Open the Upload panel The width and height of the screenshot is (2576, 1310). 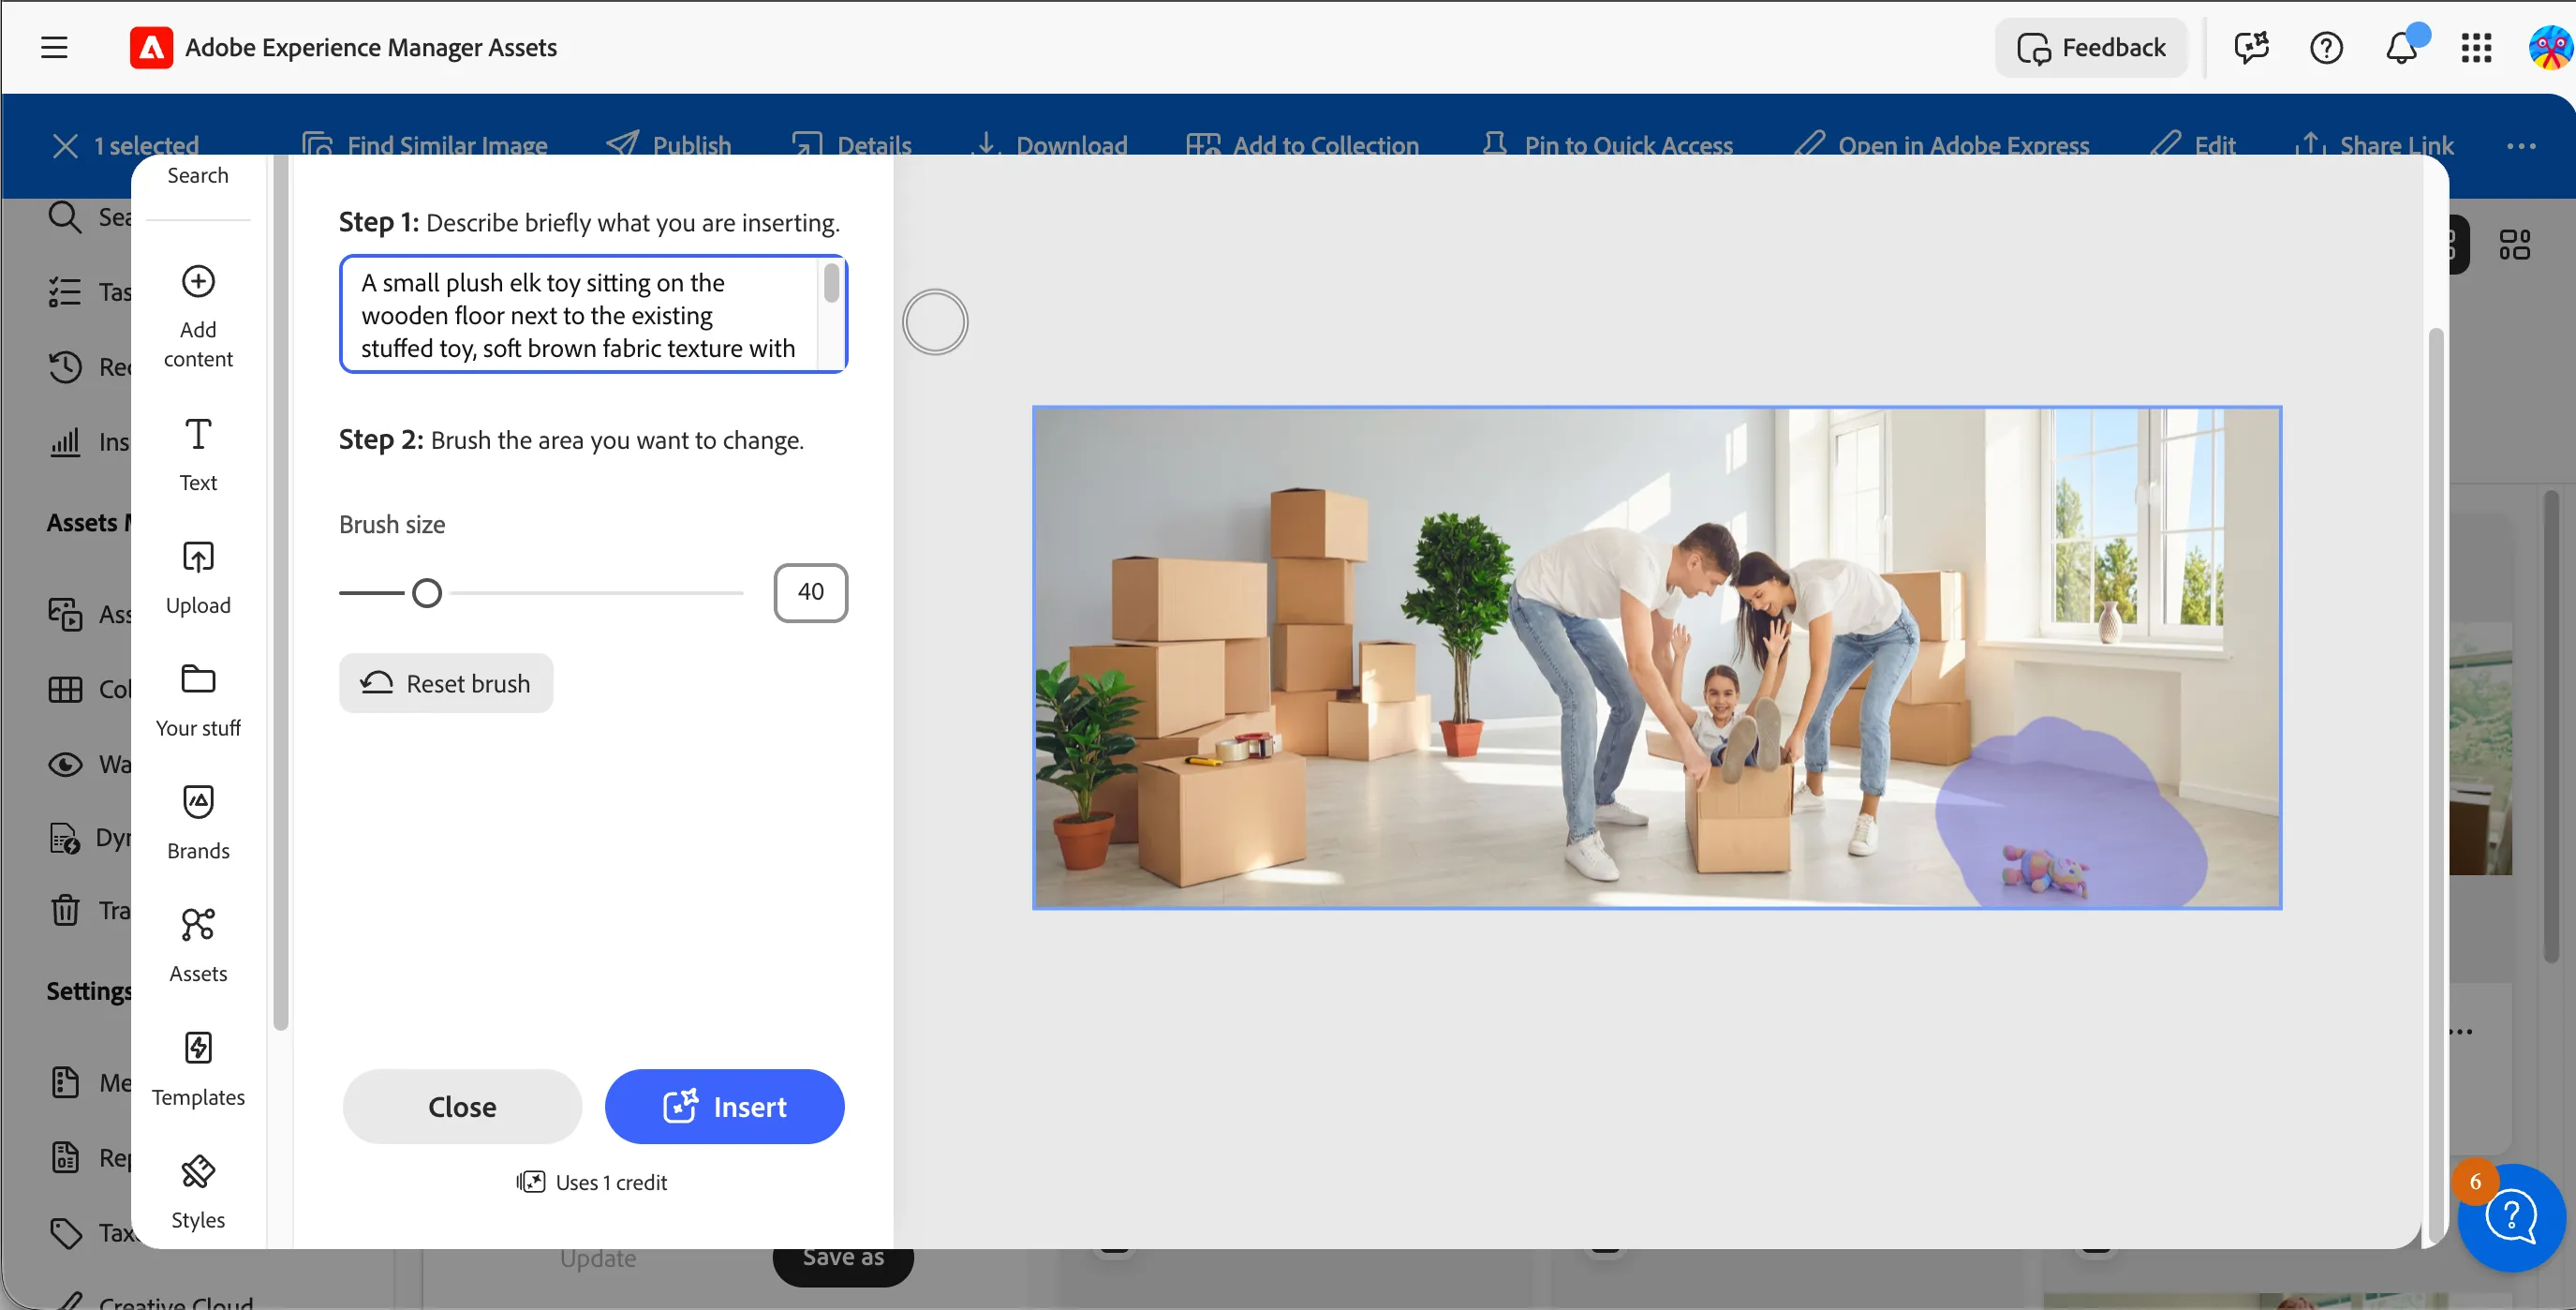198,578
